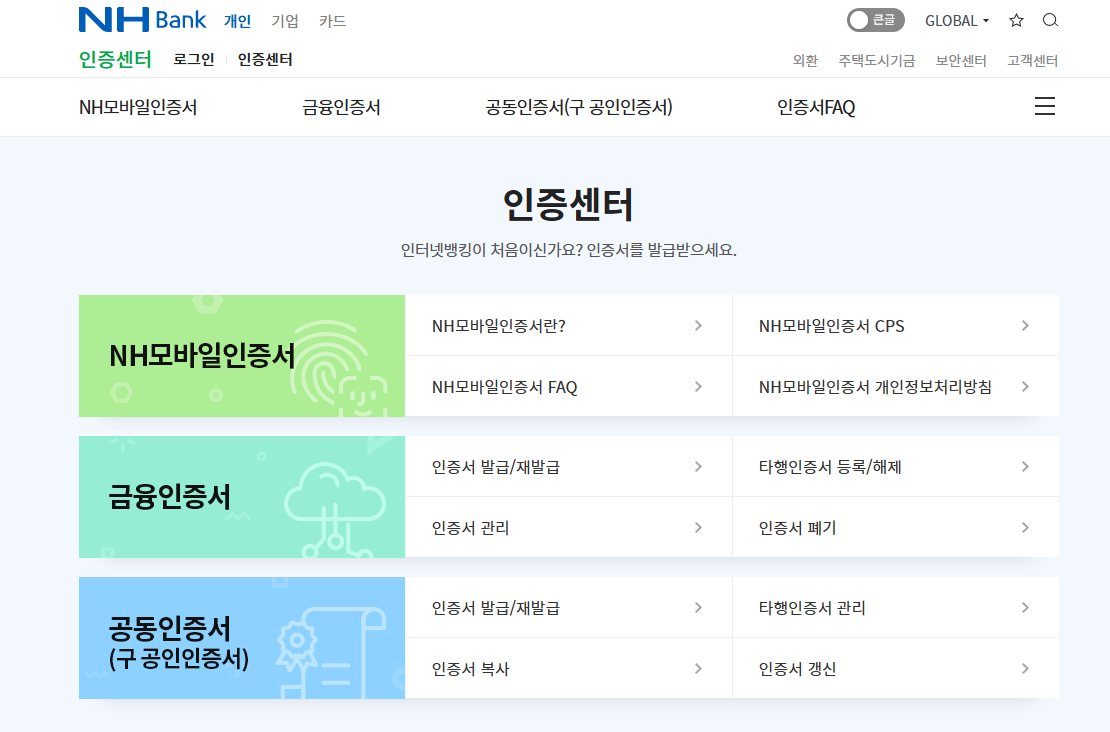Click chevron arrow beside NH모바일인증서 FAQ
Viewport: 1110px width, 732px height.
tap(698, 387)
